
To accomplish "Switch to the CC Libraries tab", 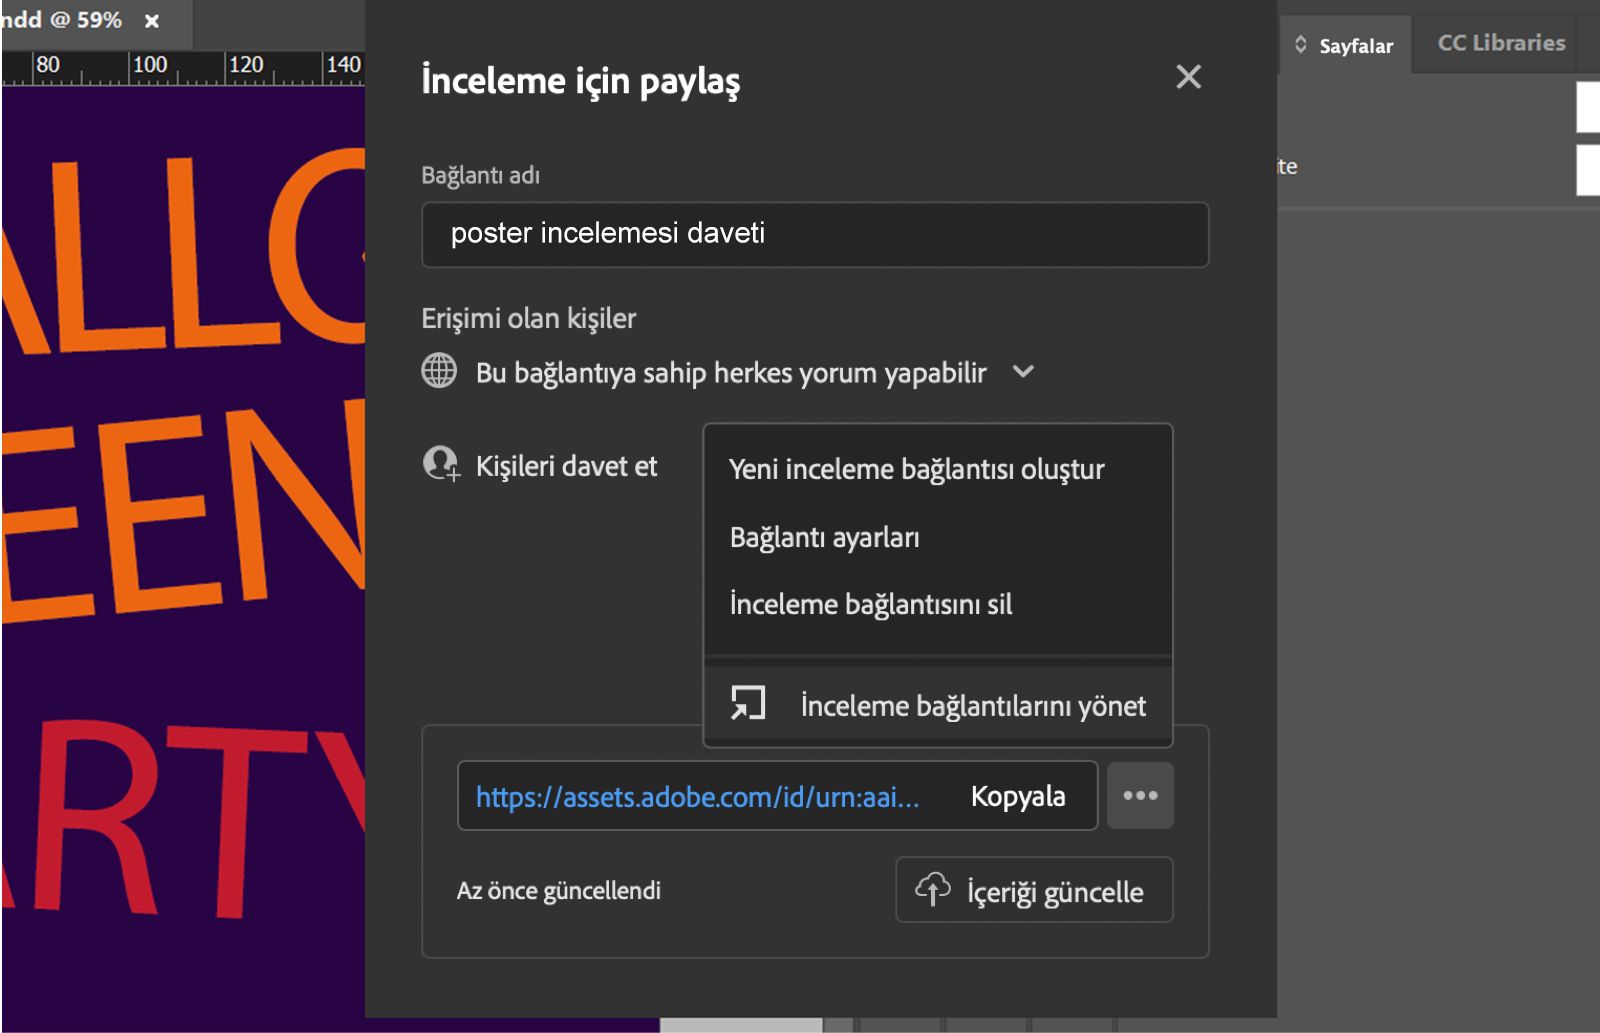I will click(x=1501, y=43).
